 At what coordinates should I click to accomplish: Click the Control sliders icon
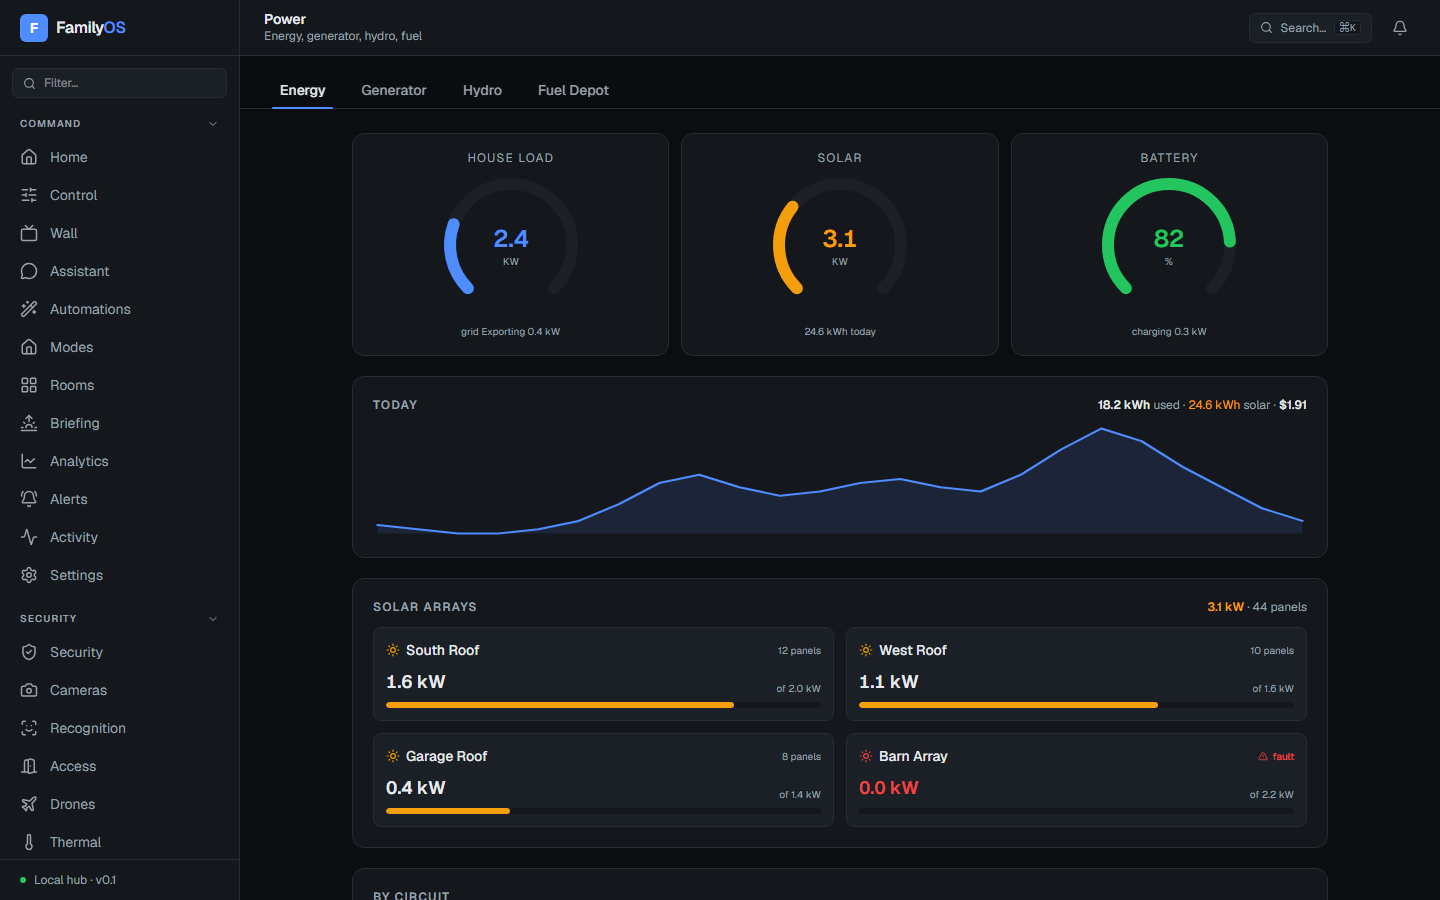pos(29,195)
